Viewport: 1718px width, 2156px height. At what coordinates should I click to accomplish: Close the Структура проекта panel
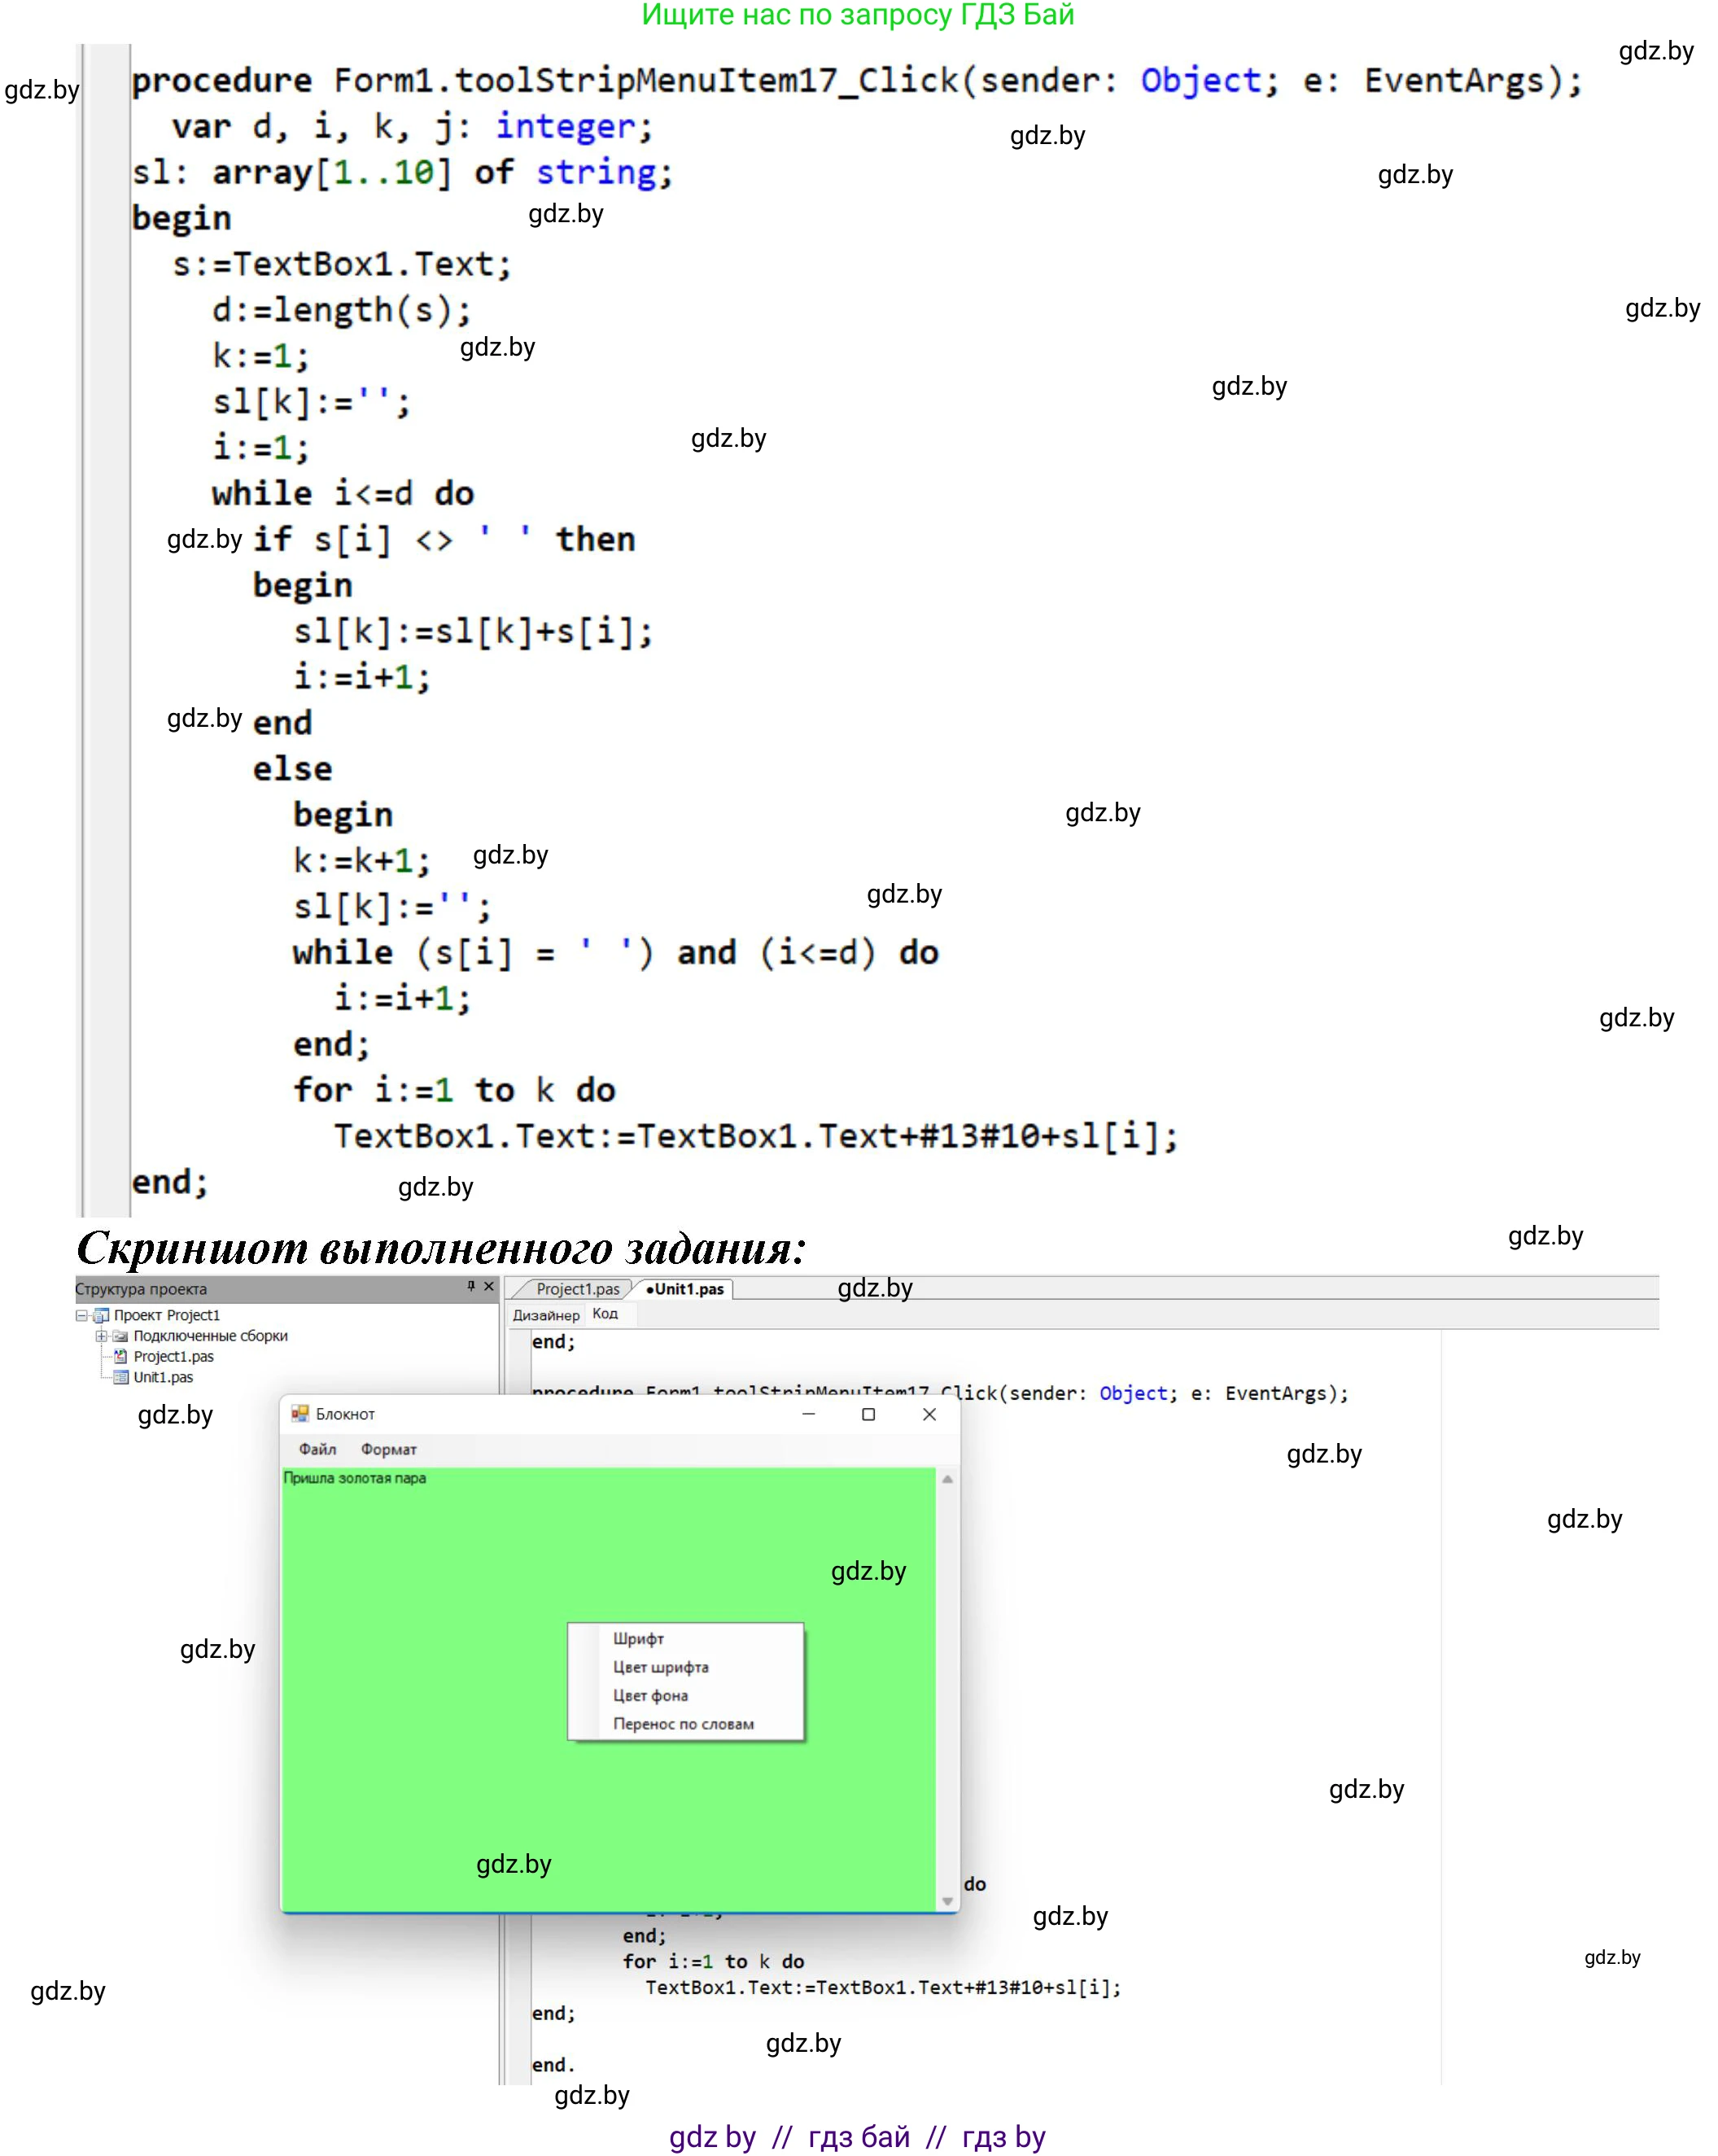489,1286
